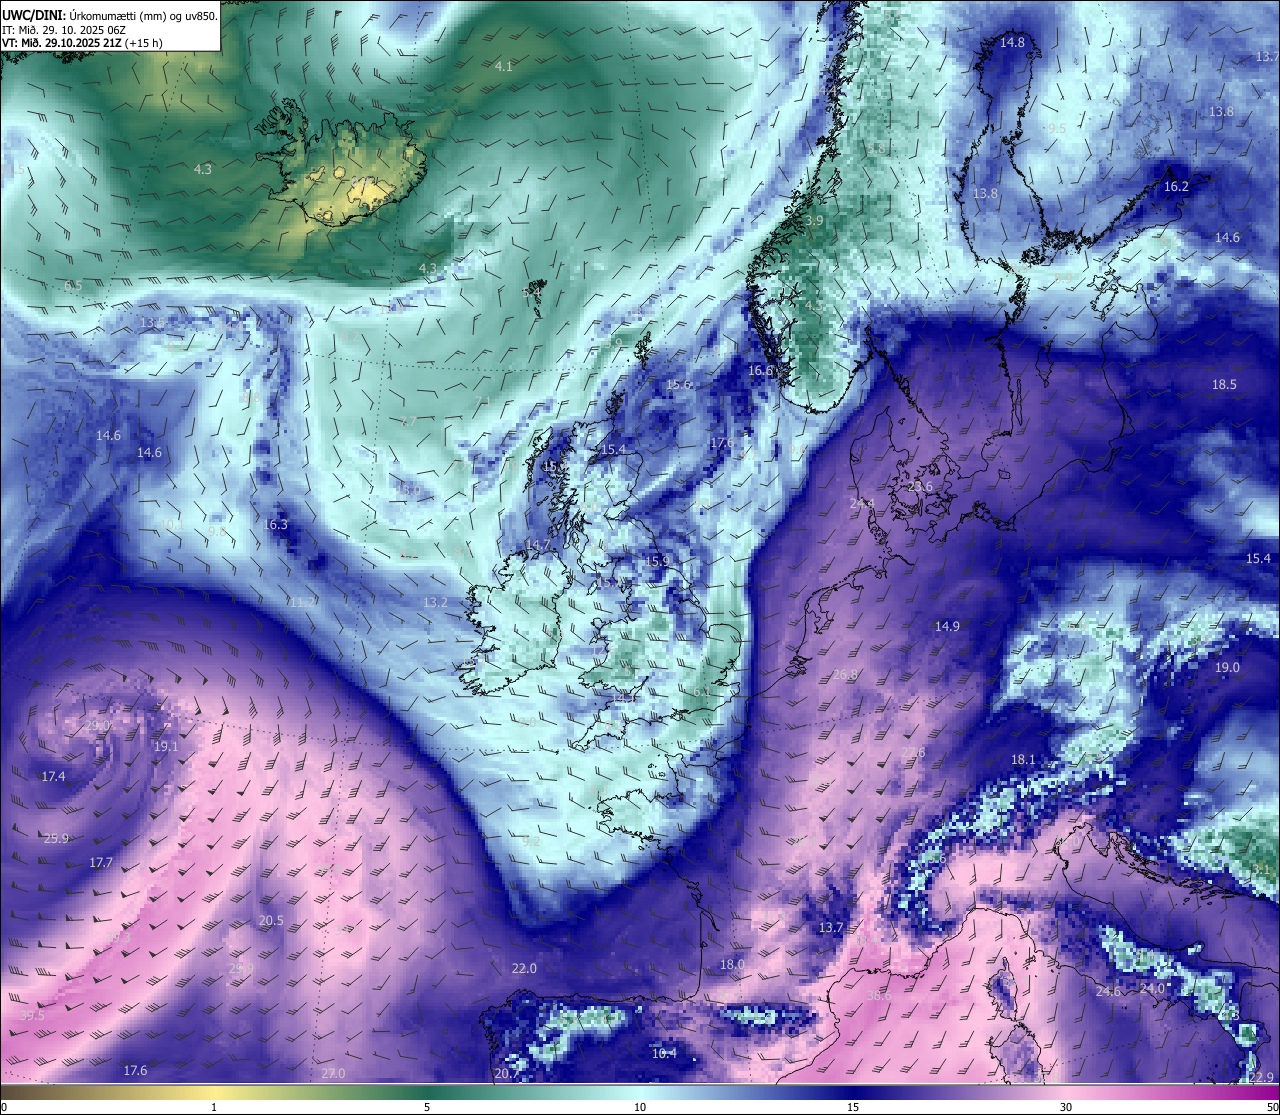The height and width of the screenshot is (1115, 1280).
Task: Select the 22.0 value label
Action: (524, 969)
